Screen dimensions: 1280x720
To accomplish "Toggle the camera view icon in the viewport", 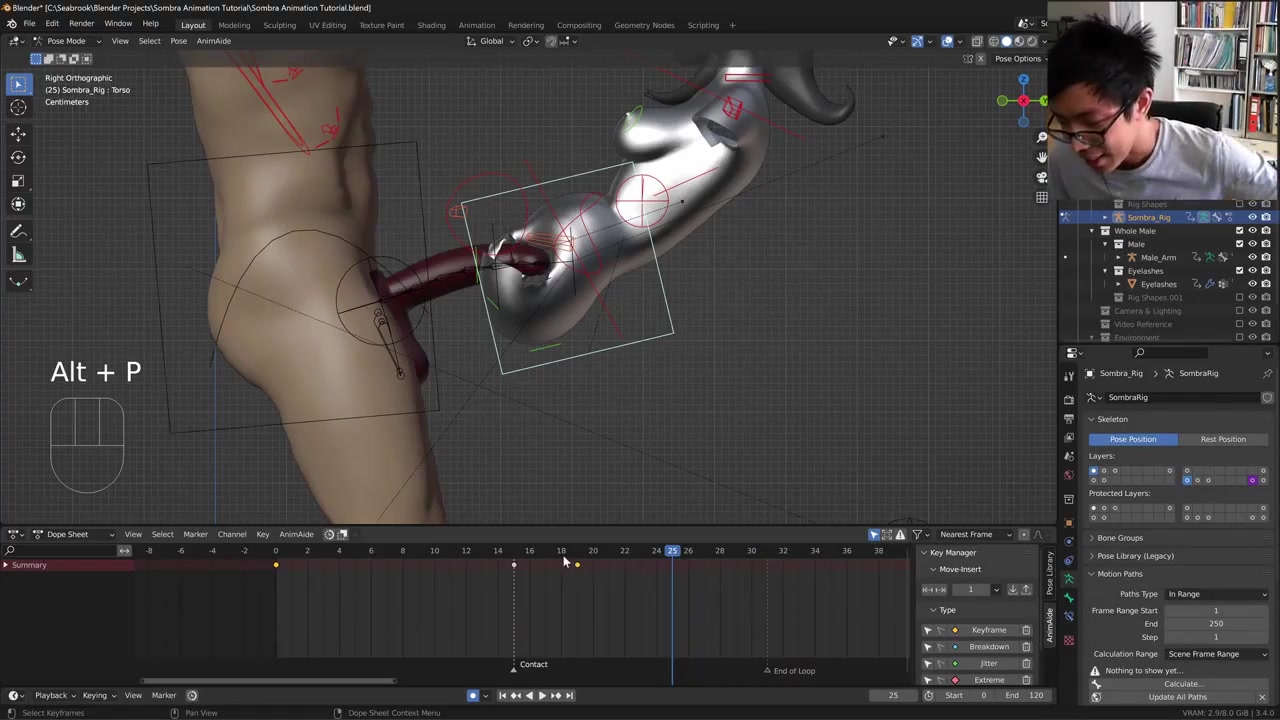I will pyautogui.click(x=1041, y=177).
